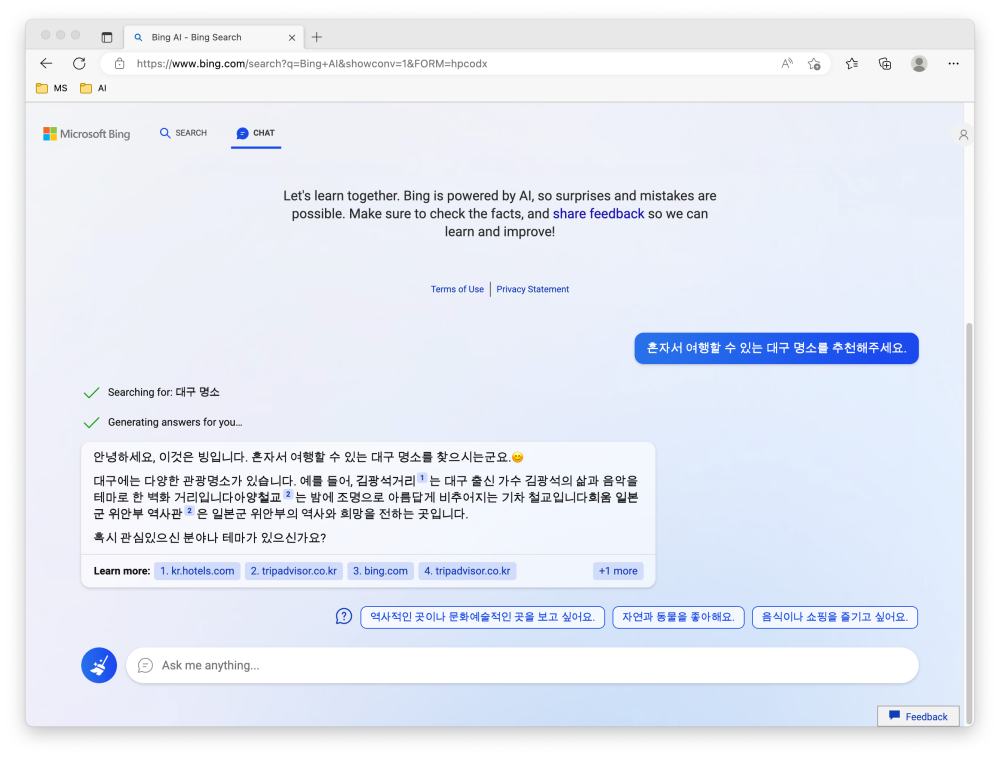Reload the page with the refresh icon
1000x758 pixels.
point(79,63)
